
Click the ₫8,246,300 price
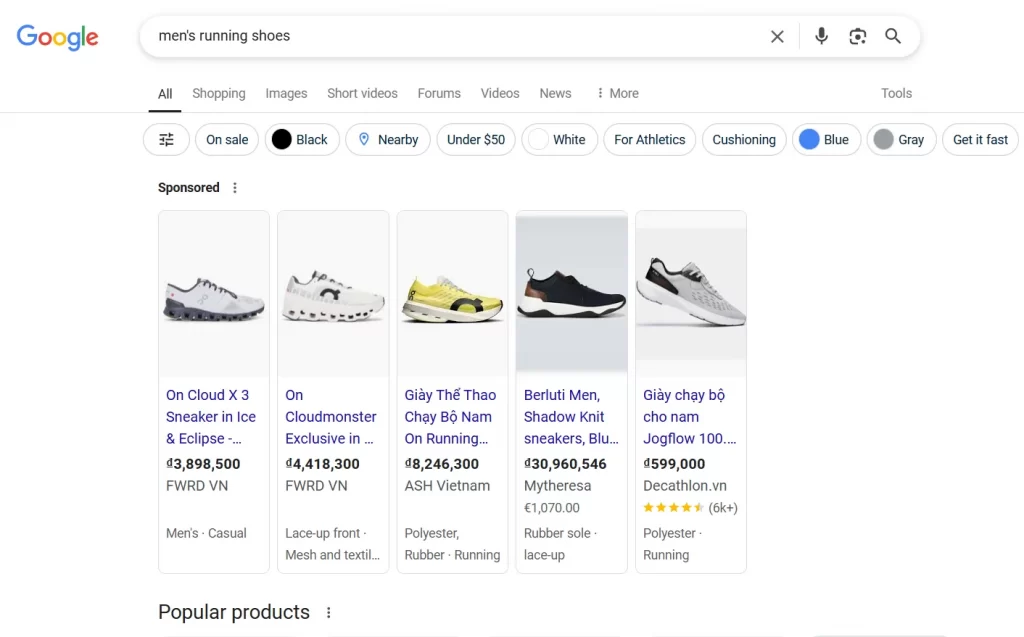click(x=441, y=464)
